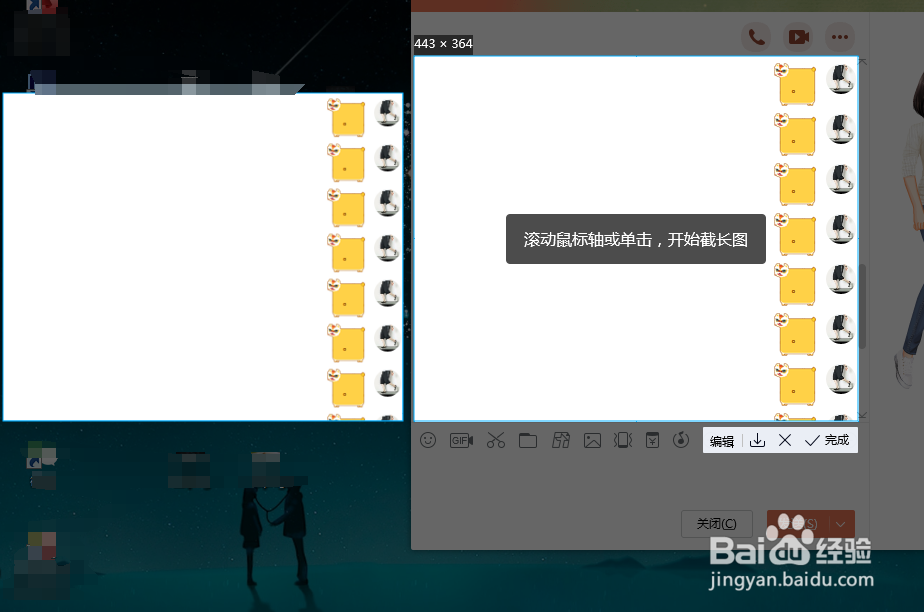
Task: Open the GIF panel
Action: pos(461,440)
